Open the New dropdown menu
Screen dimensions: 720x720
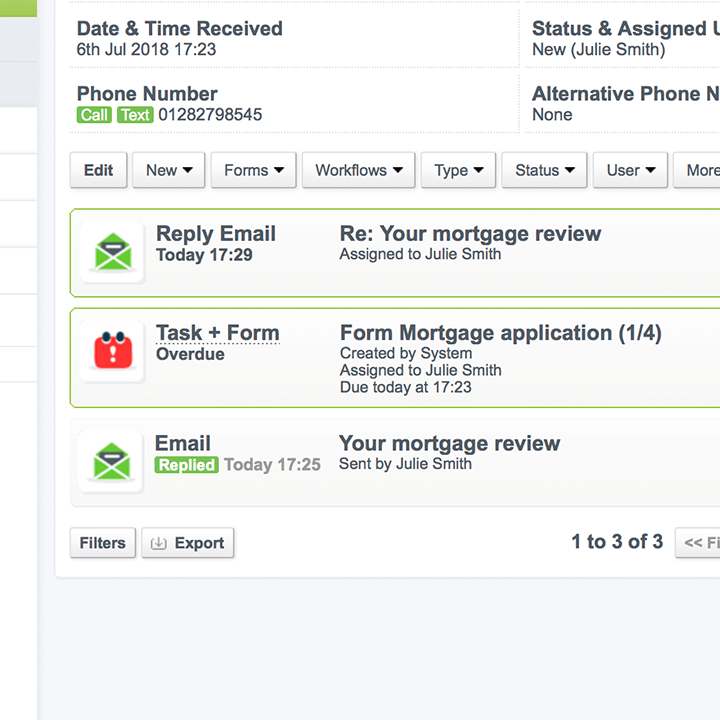pos(168,170)
